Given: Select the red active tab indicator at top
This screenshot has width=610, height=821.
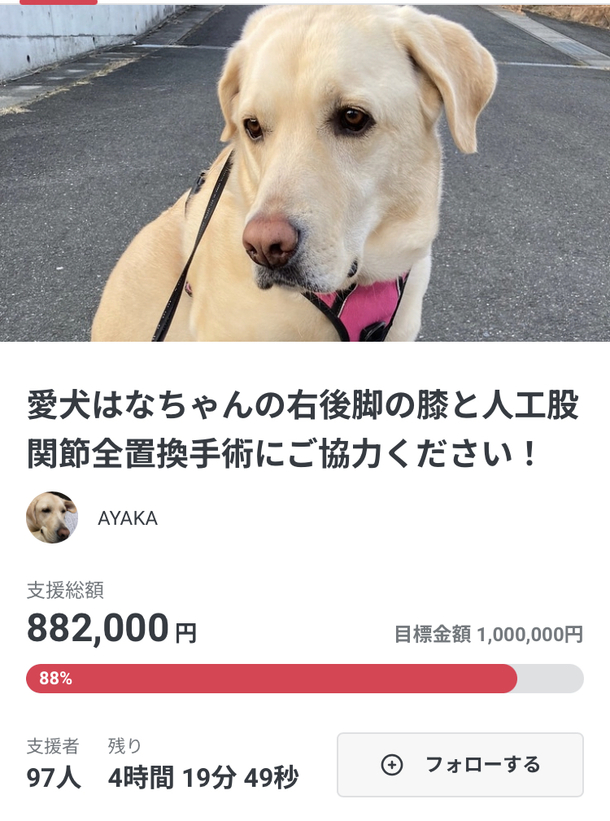Looking at the screenshot, I should 58,2.
